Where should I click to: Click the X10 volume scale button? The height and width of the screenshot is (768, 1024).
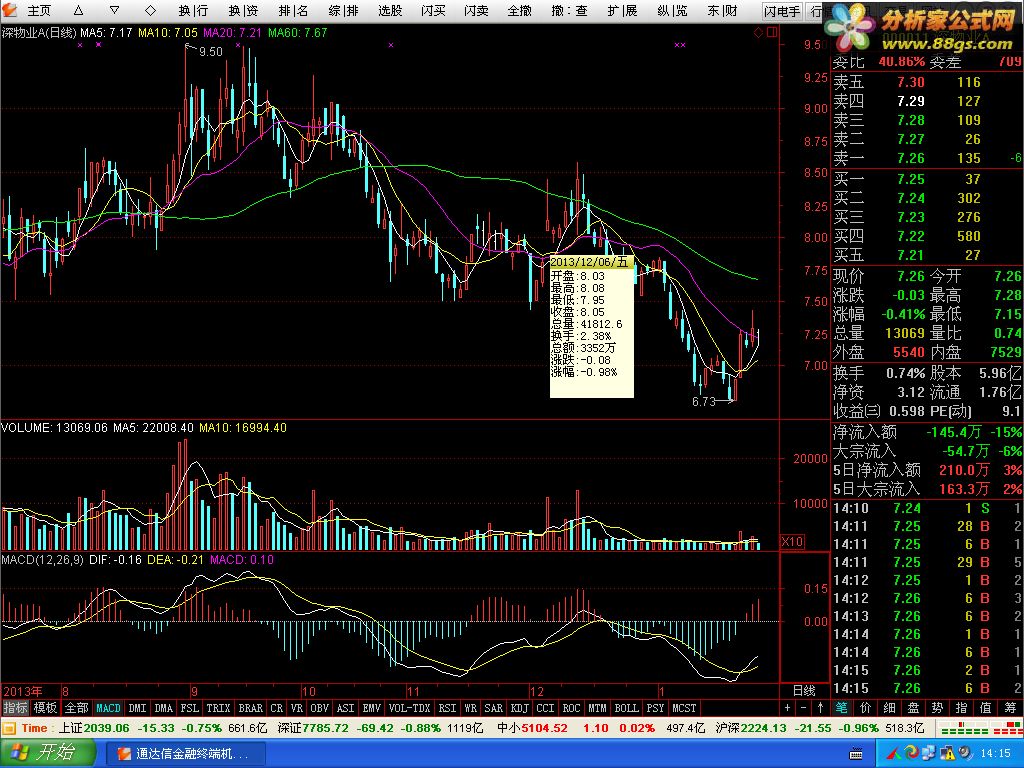(x=792, y=541)
